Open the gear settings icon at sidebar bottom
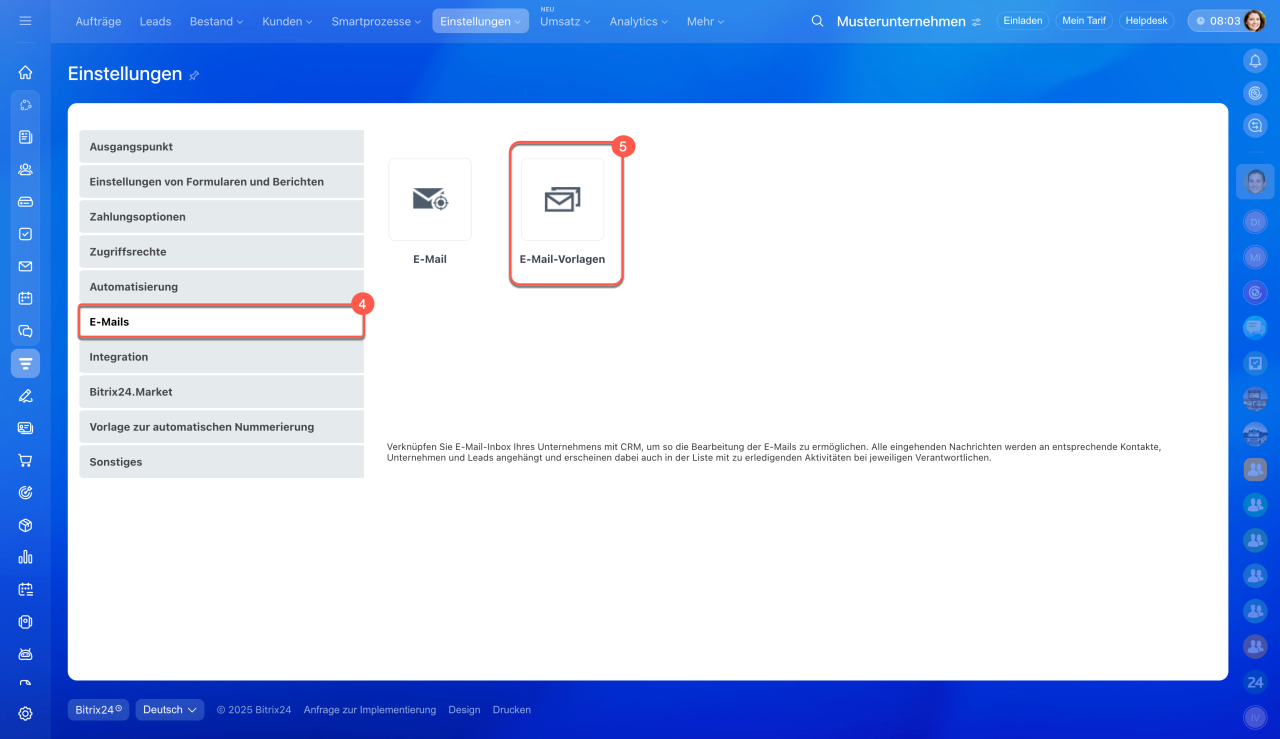This screenshot has height=739, width=1280. point(25,714)
